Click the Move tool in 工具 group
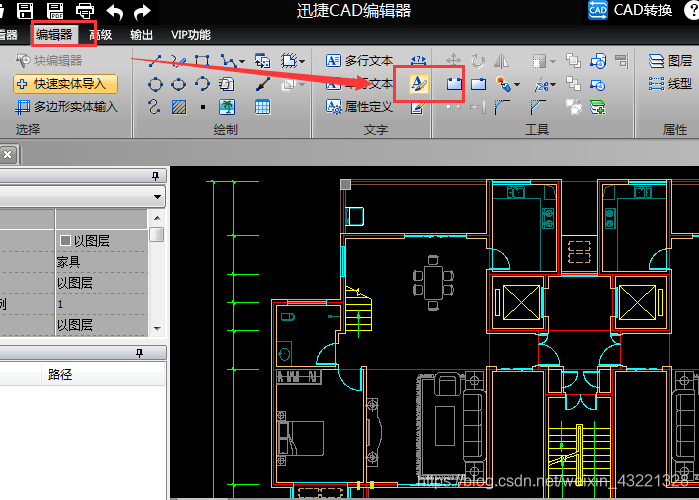Viewport: 699px width, 500px height. tap(453, 61)
